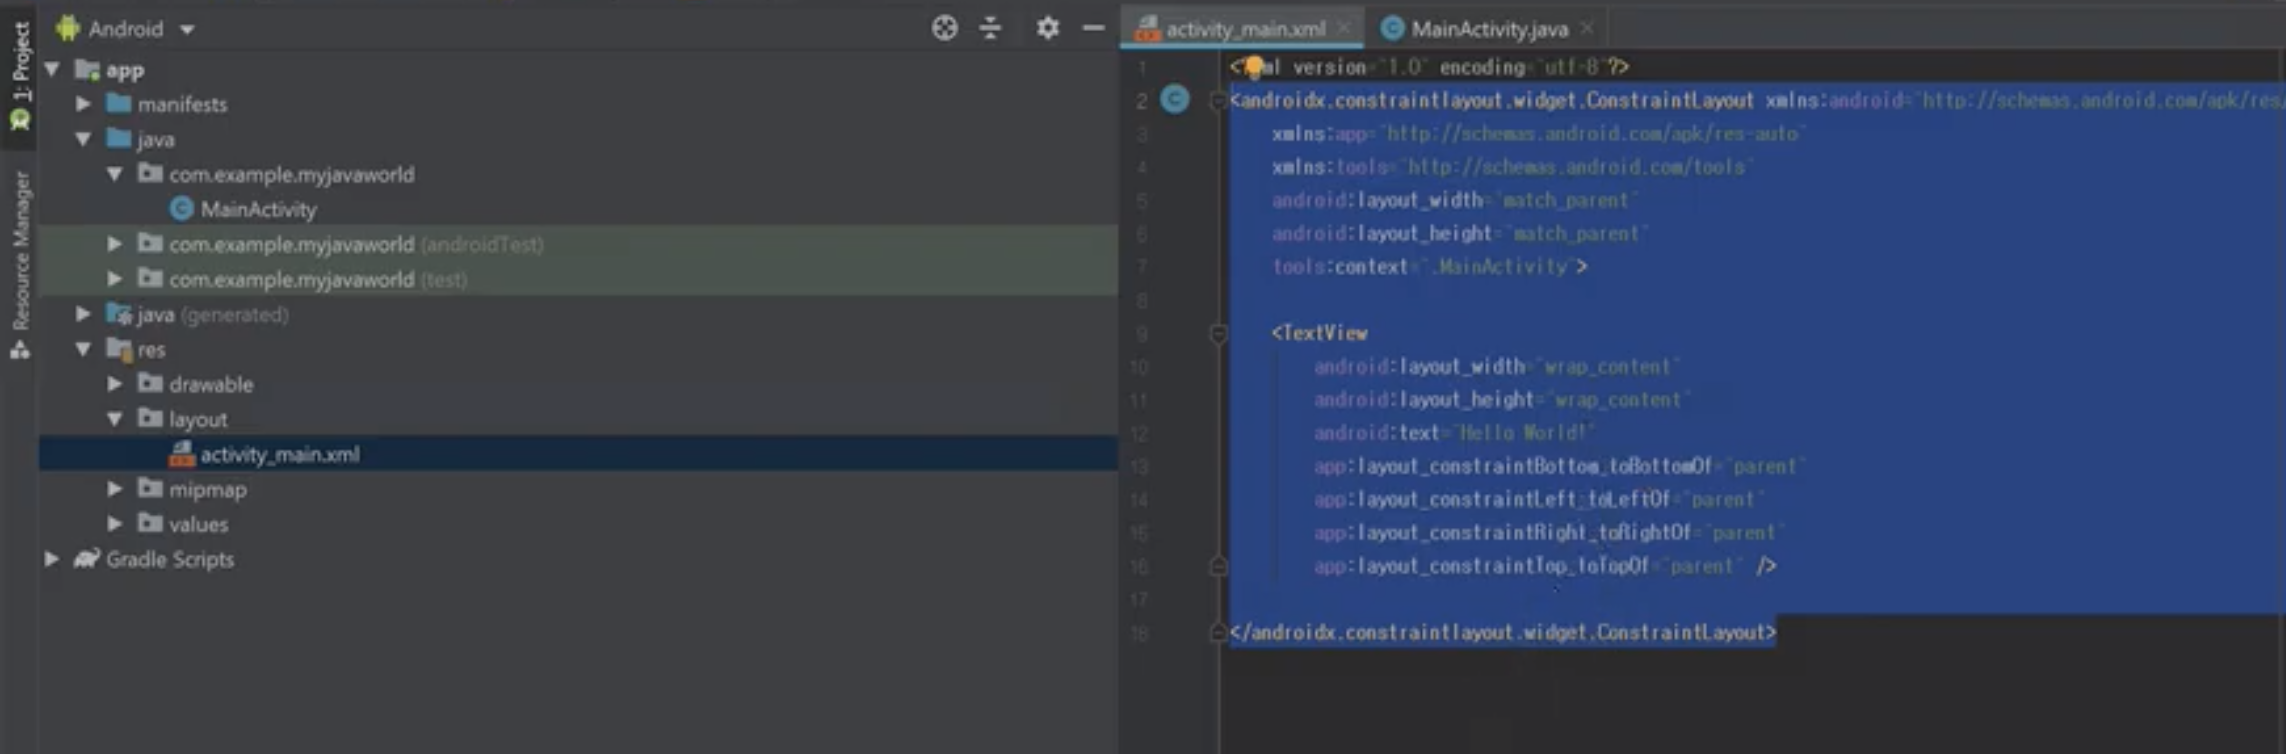The height and width of the screenshot is (754, 2286).
Task: Collapse the java folder
Action: [84, 139]
